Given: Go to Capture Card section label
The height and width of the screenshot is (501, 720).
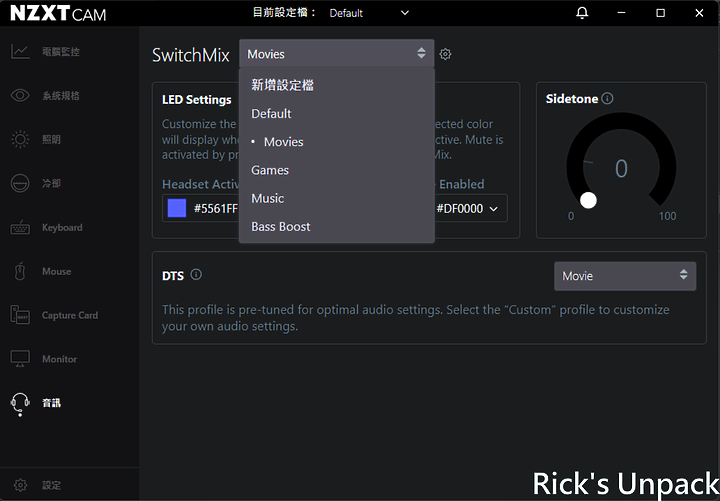Looking at the screenshot, I should [70, 315].
